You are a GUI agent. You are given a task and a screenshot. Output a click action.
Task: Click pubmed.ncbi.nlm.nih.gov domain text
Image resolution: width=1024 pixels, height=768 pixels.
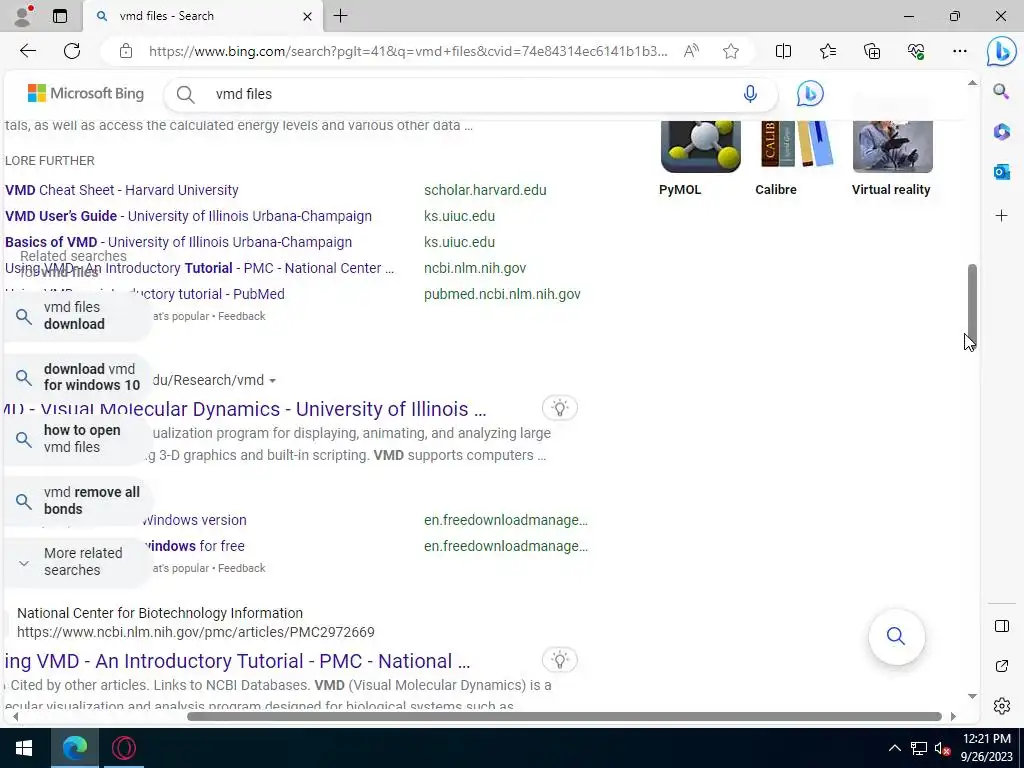coord(502,294)
